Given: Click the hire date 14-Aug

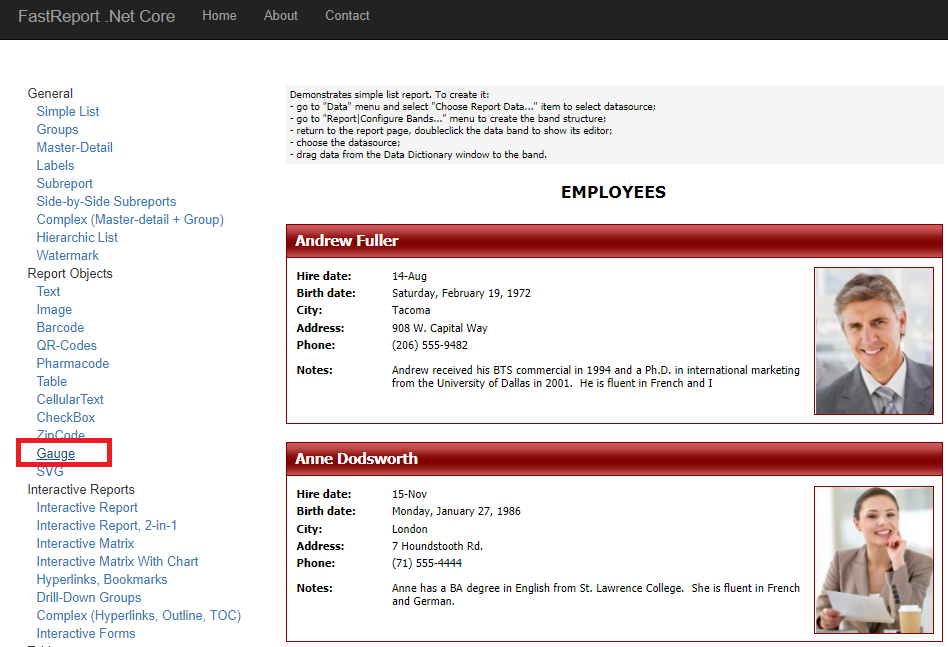Looking at the screenshot, I should click(x=409, y=276).
